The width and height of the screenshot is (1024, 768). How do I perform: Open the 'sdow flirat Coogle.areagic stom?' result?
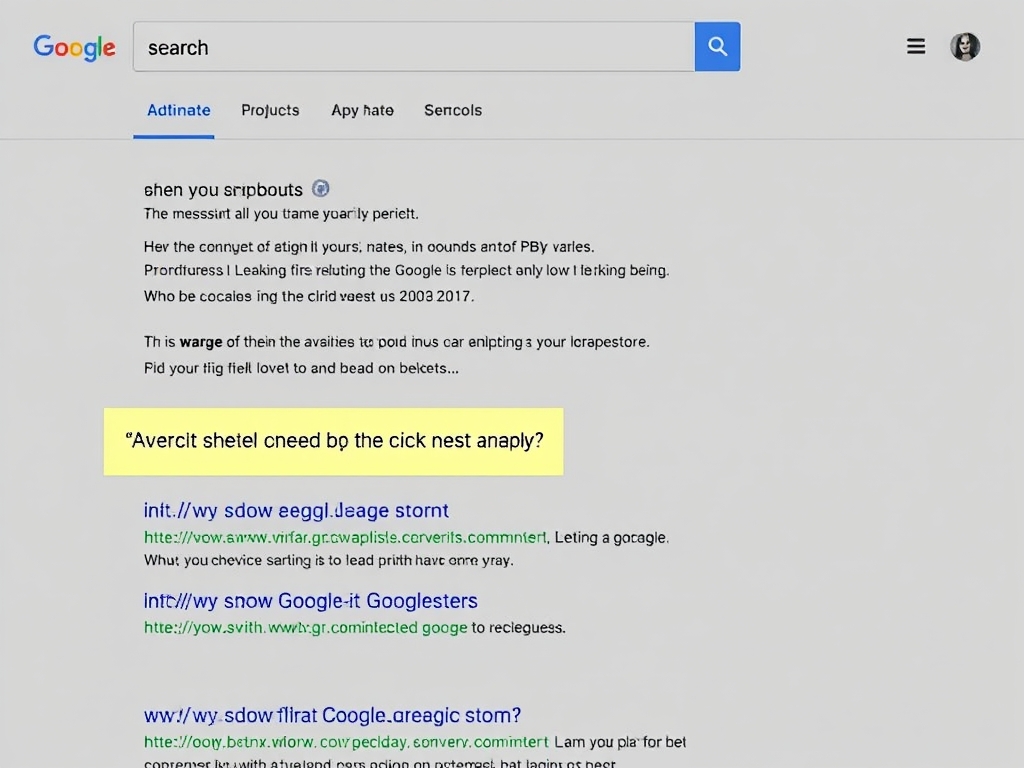[333, 716]
